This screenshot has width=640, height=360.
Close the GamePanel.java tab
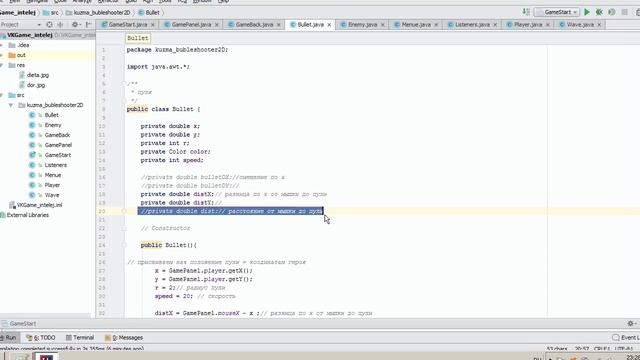point(217,25)
